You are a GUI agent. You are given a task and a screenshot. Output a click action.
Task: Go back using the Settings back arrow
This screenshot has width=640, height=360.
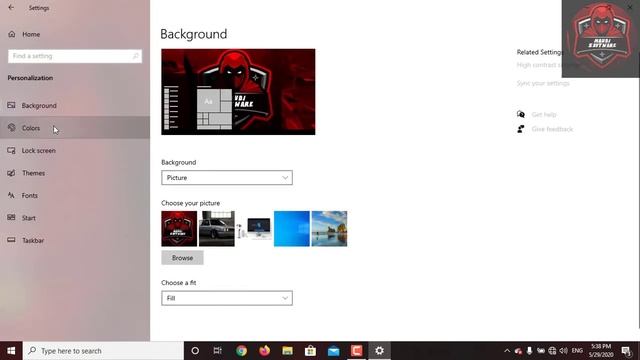(x=11, y=7)
